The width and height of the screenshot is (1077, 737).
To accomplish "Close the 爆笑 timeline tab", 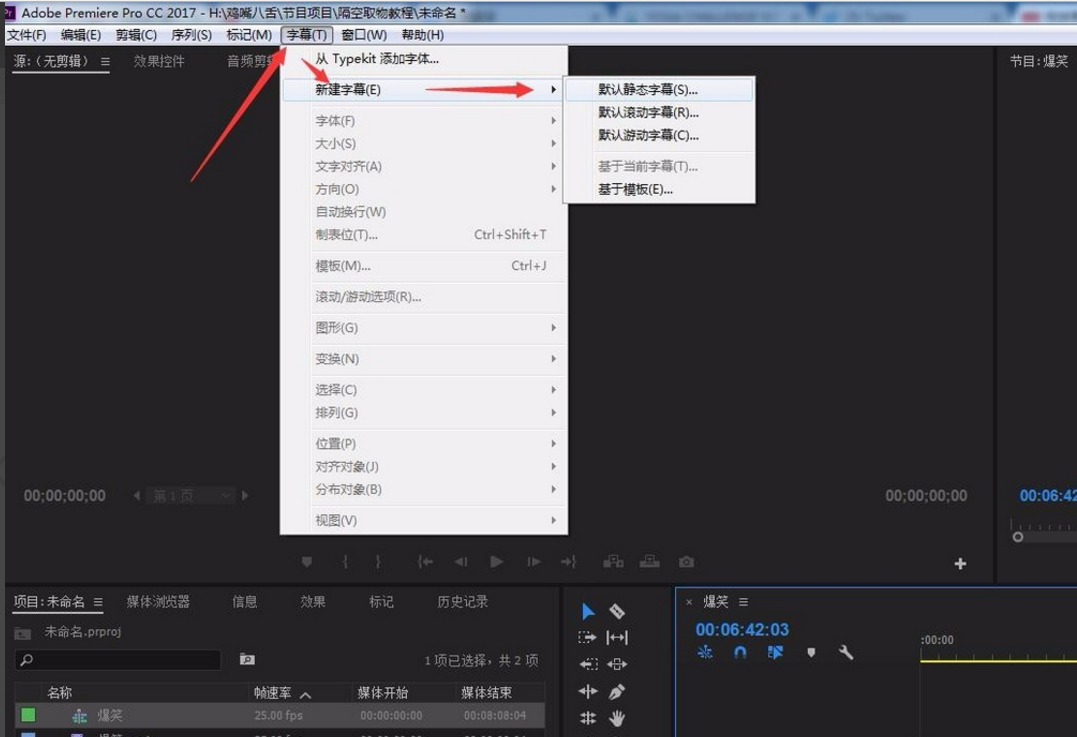I will coord(689,602).
